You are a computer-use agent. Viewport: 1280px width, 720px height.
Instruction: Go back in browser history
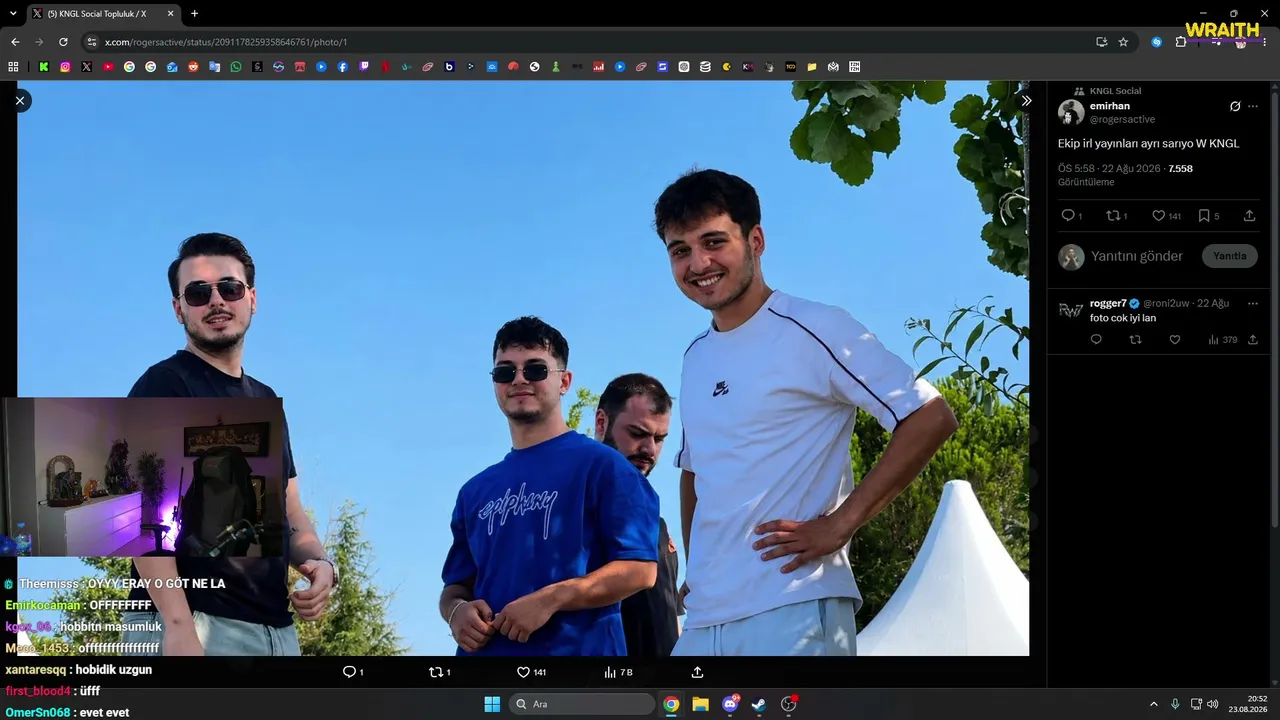pyautogui.click(x=15, y=42)
